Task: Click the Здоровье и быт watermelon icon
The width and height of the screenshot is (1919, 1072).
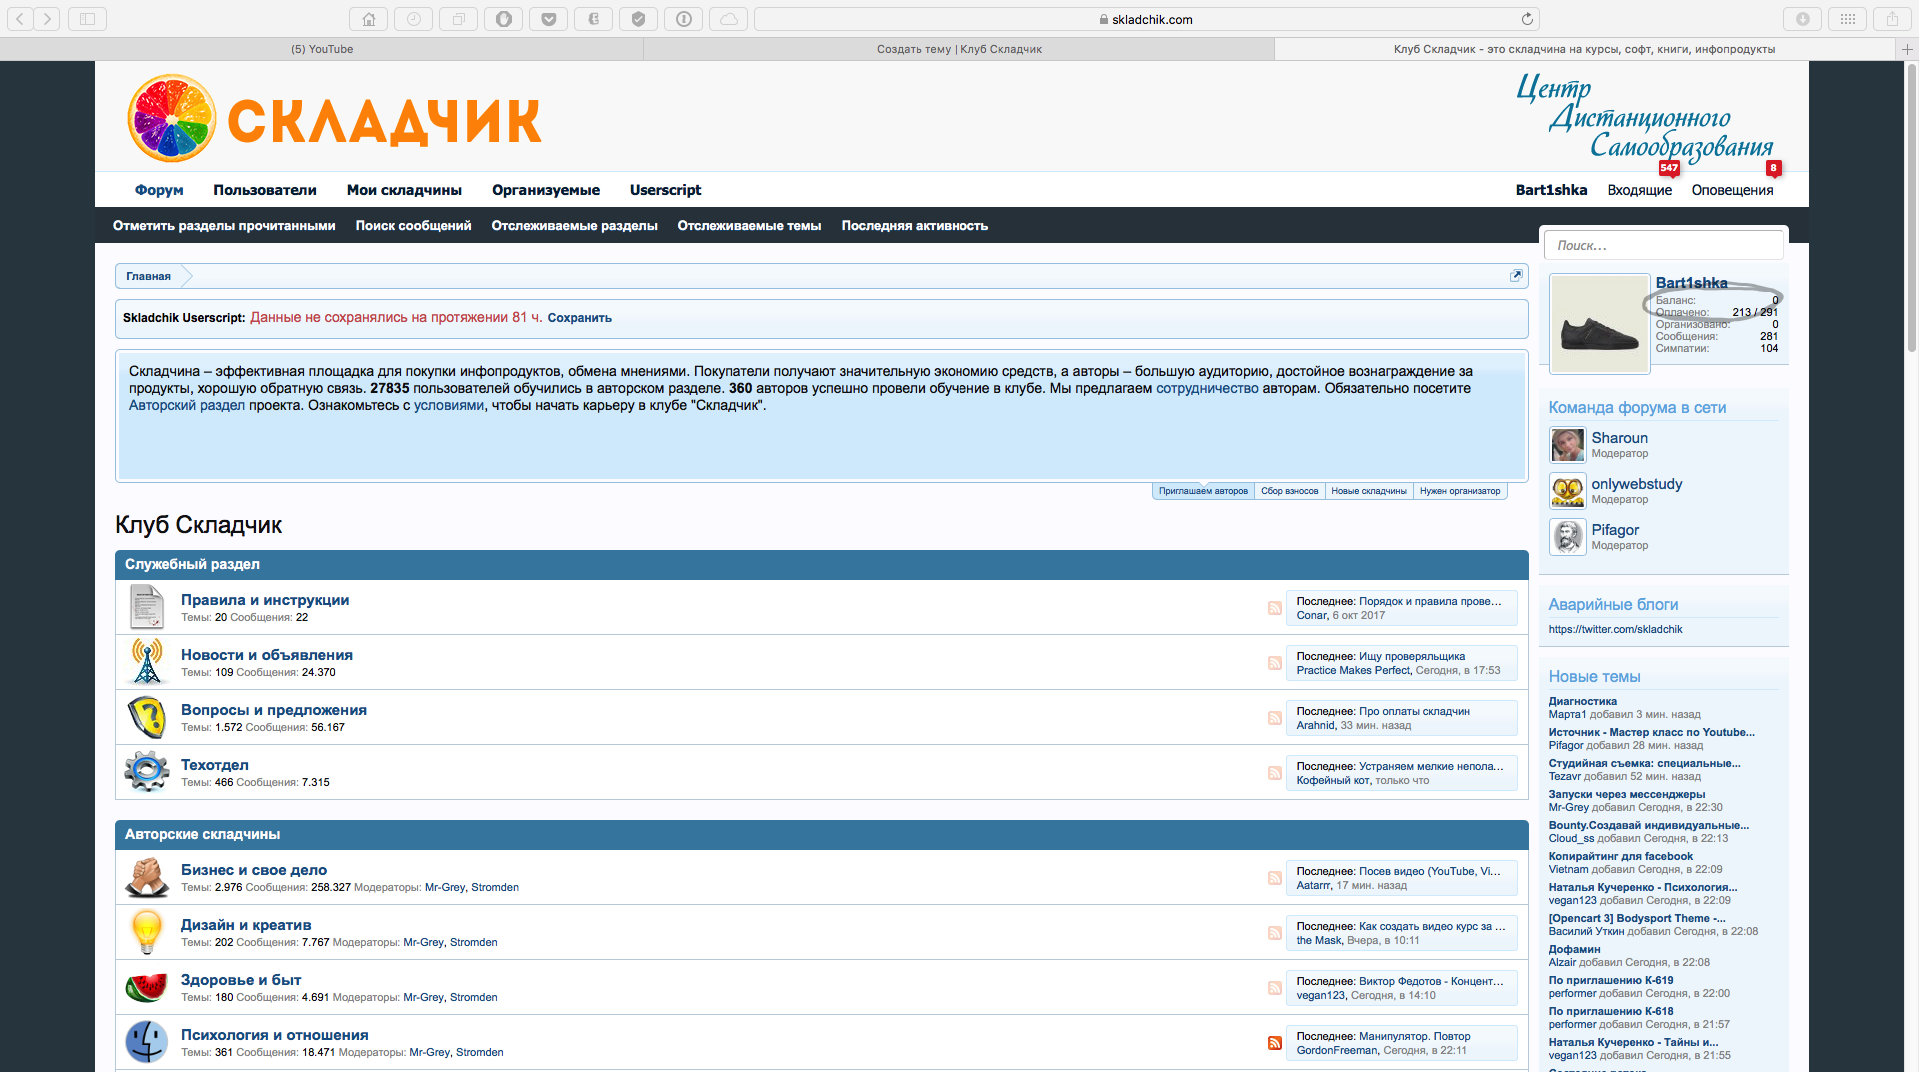Action: point(147,987)
